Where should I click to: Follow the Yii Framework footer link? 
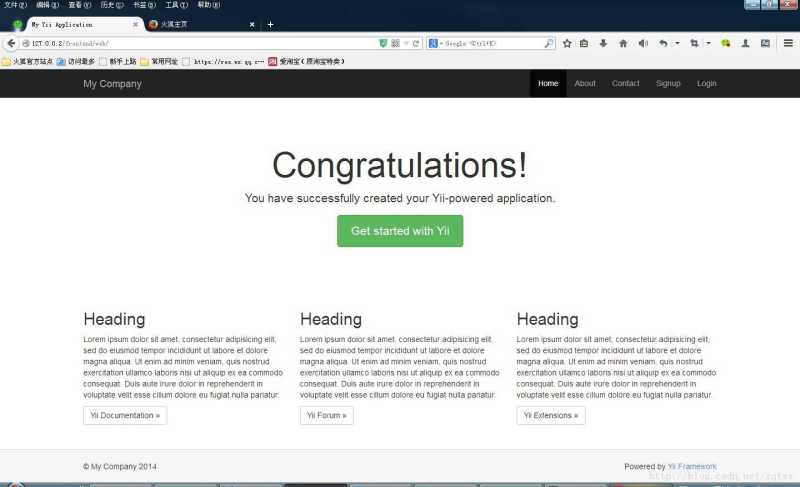[692, 466]
